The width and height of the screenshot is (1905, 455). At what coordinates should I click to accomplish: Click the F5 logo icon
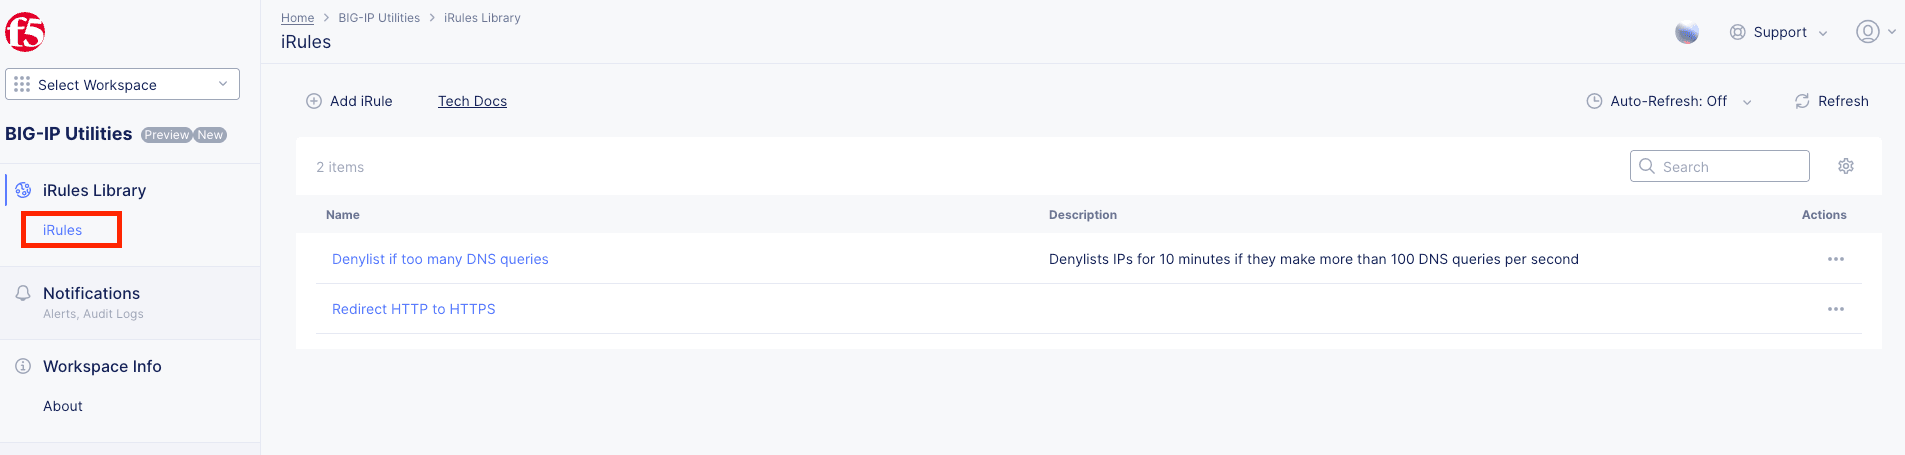[x=25, y=32]
